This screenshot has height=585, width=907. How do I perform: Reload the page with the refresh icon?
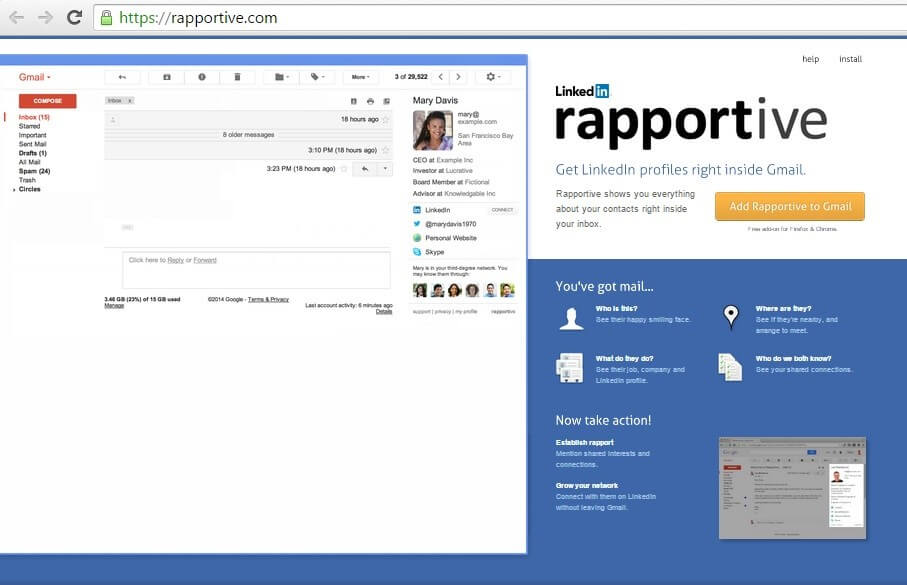click(x=75, y=17)
